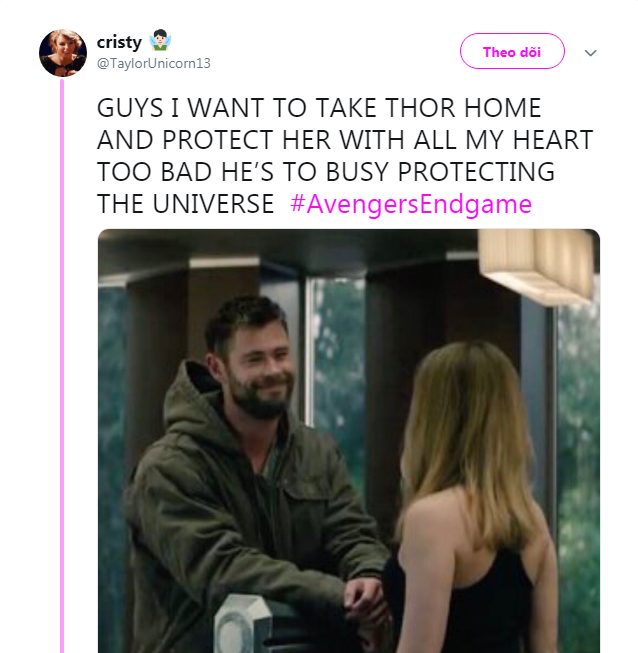Image resolution: width=638 pixels, height=653 pixels.
Task: Click the words "THE UNIVERSE" in the tweet
Action: tap(185, 204)
